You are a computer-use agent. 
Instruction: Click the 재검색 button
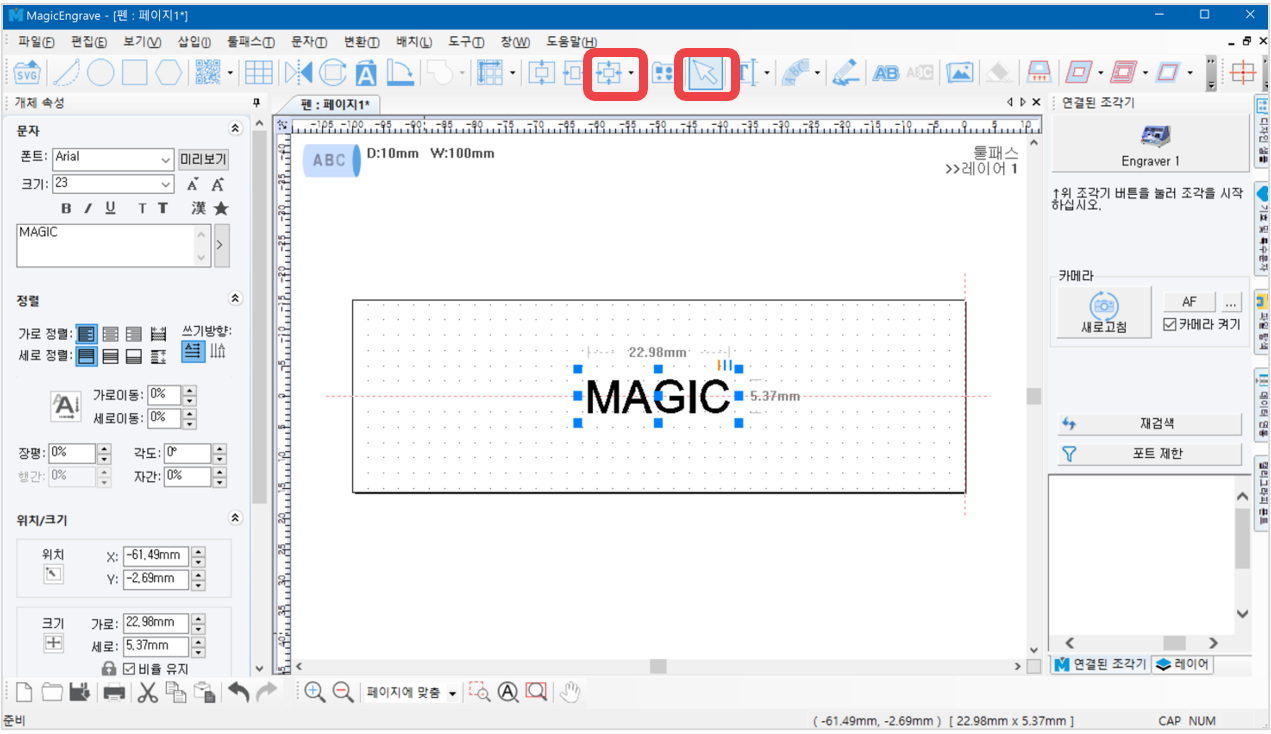click(1149, 424)
